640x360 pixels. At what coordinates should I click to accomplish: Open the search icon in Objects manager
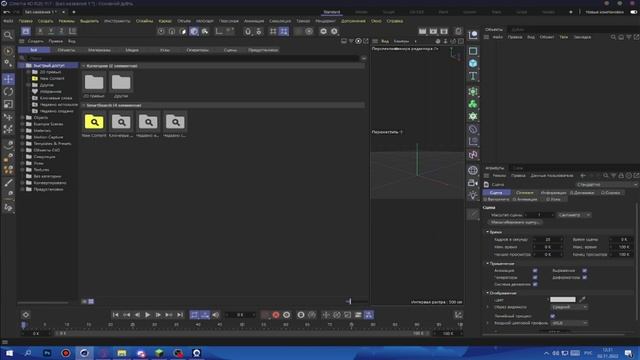point(613,37)
